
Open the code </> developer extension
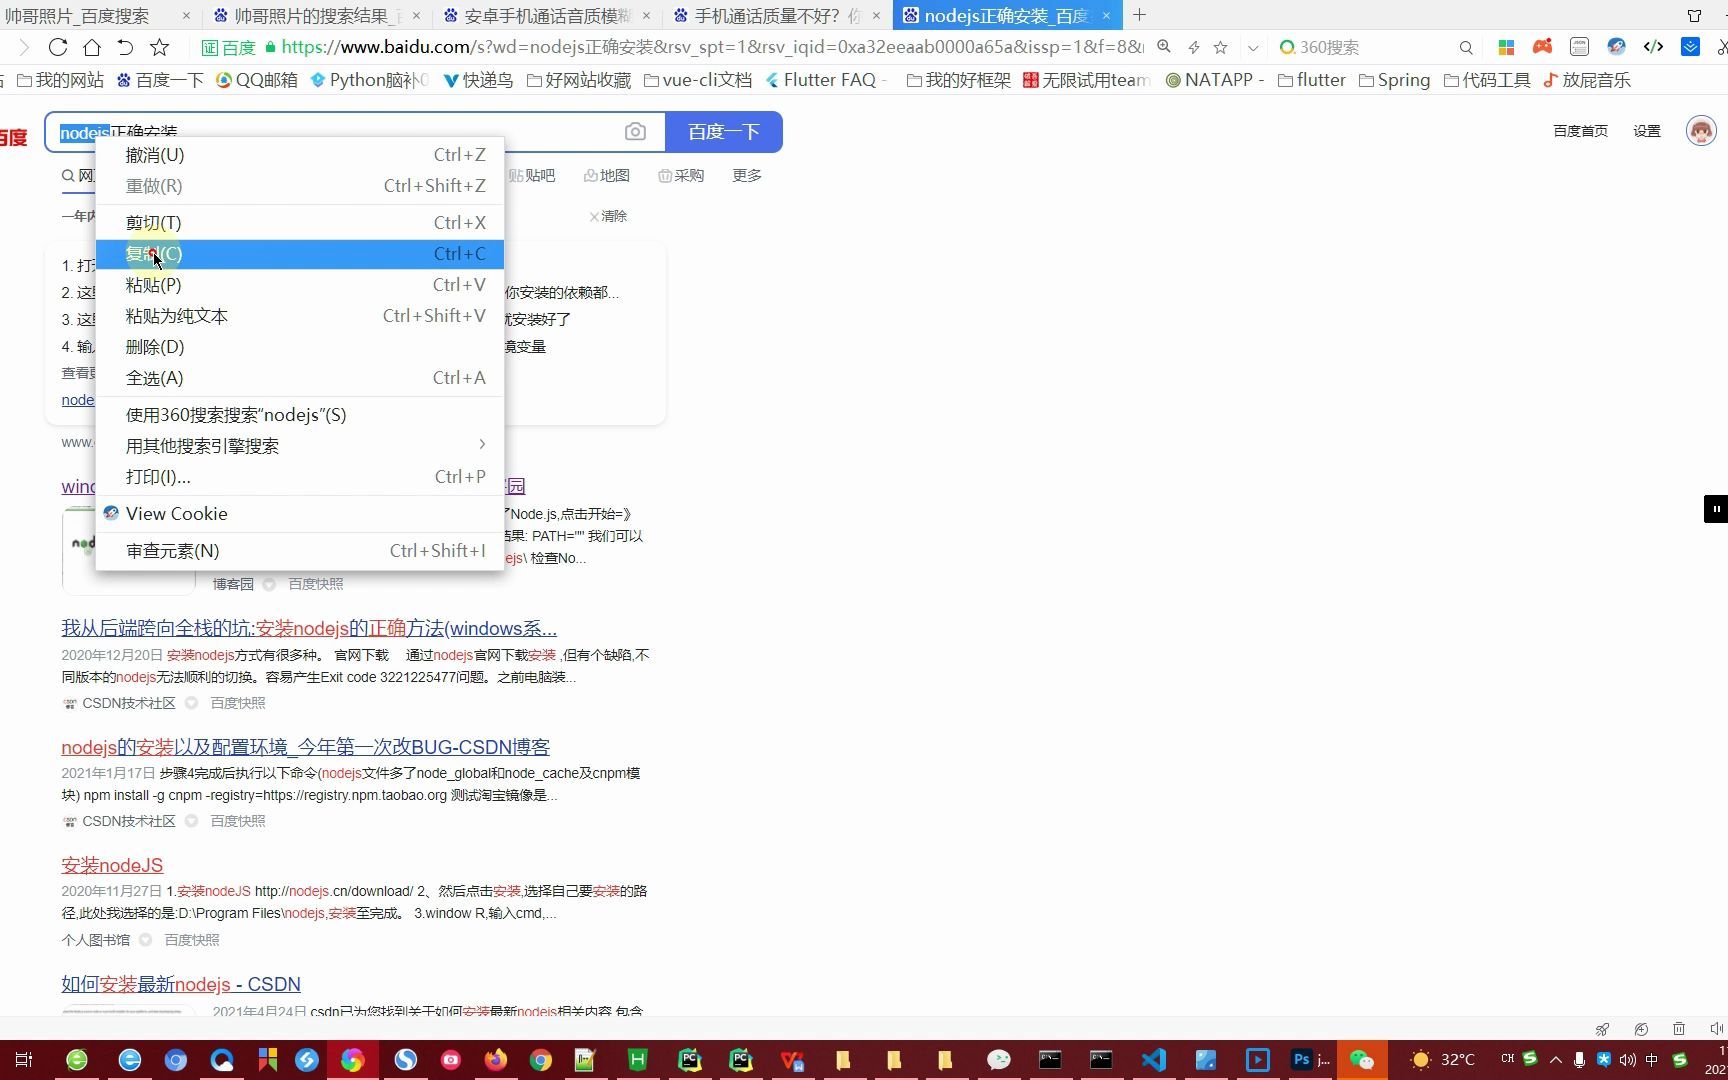point(1654,47)
